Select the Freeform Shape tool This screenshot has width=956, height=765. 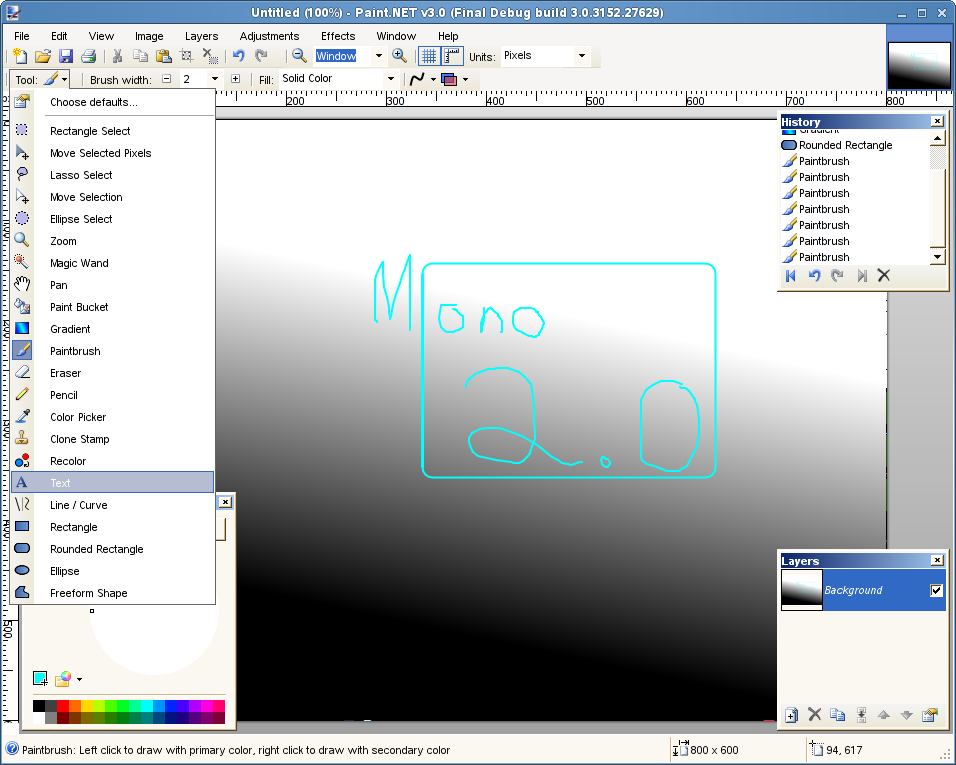click(x=113, y=593)
